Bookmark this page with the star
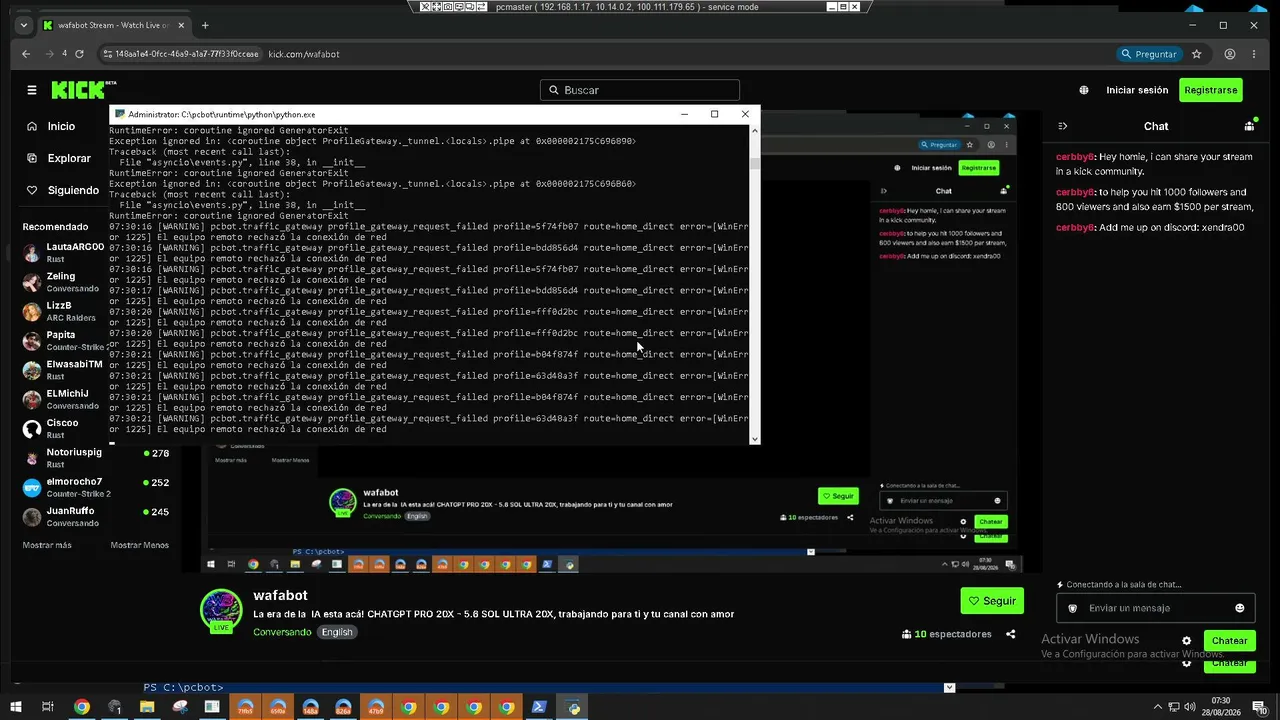1280x720 pixels. tap(1196, 54)
